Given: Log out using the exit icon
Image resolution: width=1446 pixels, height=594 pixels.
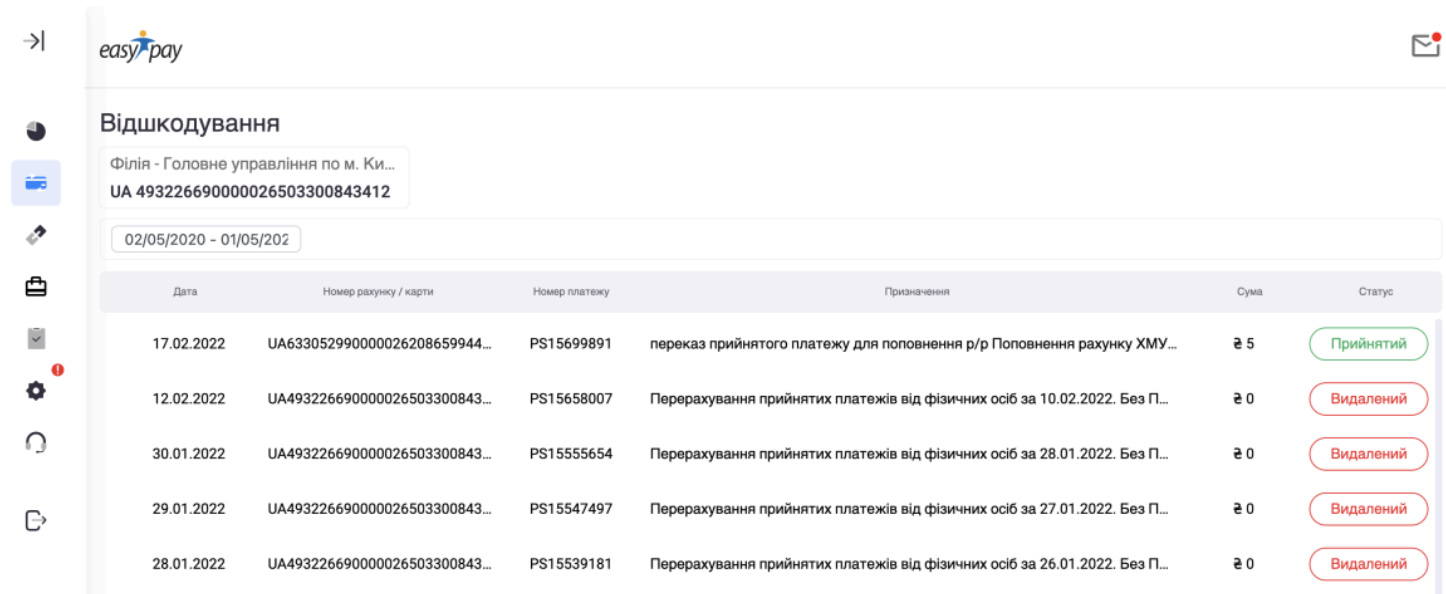Looking at the screenshot, I should pyautogui.click(x=35, y=520).
